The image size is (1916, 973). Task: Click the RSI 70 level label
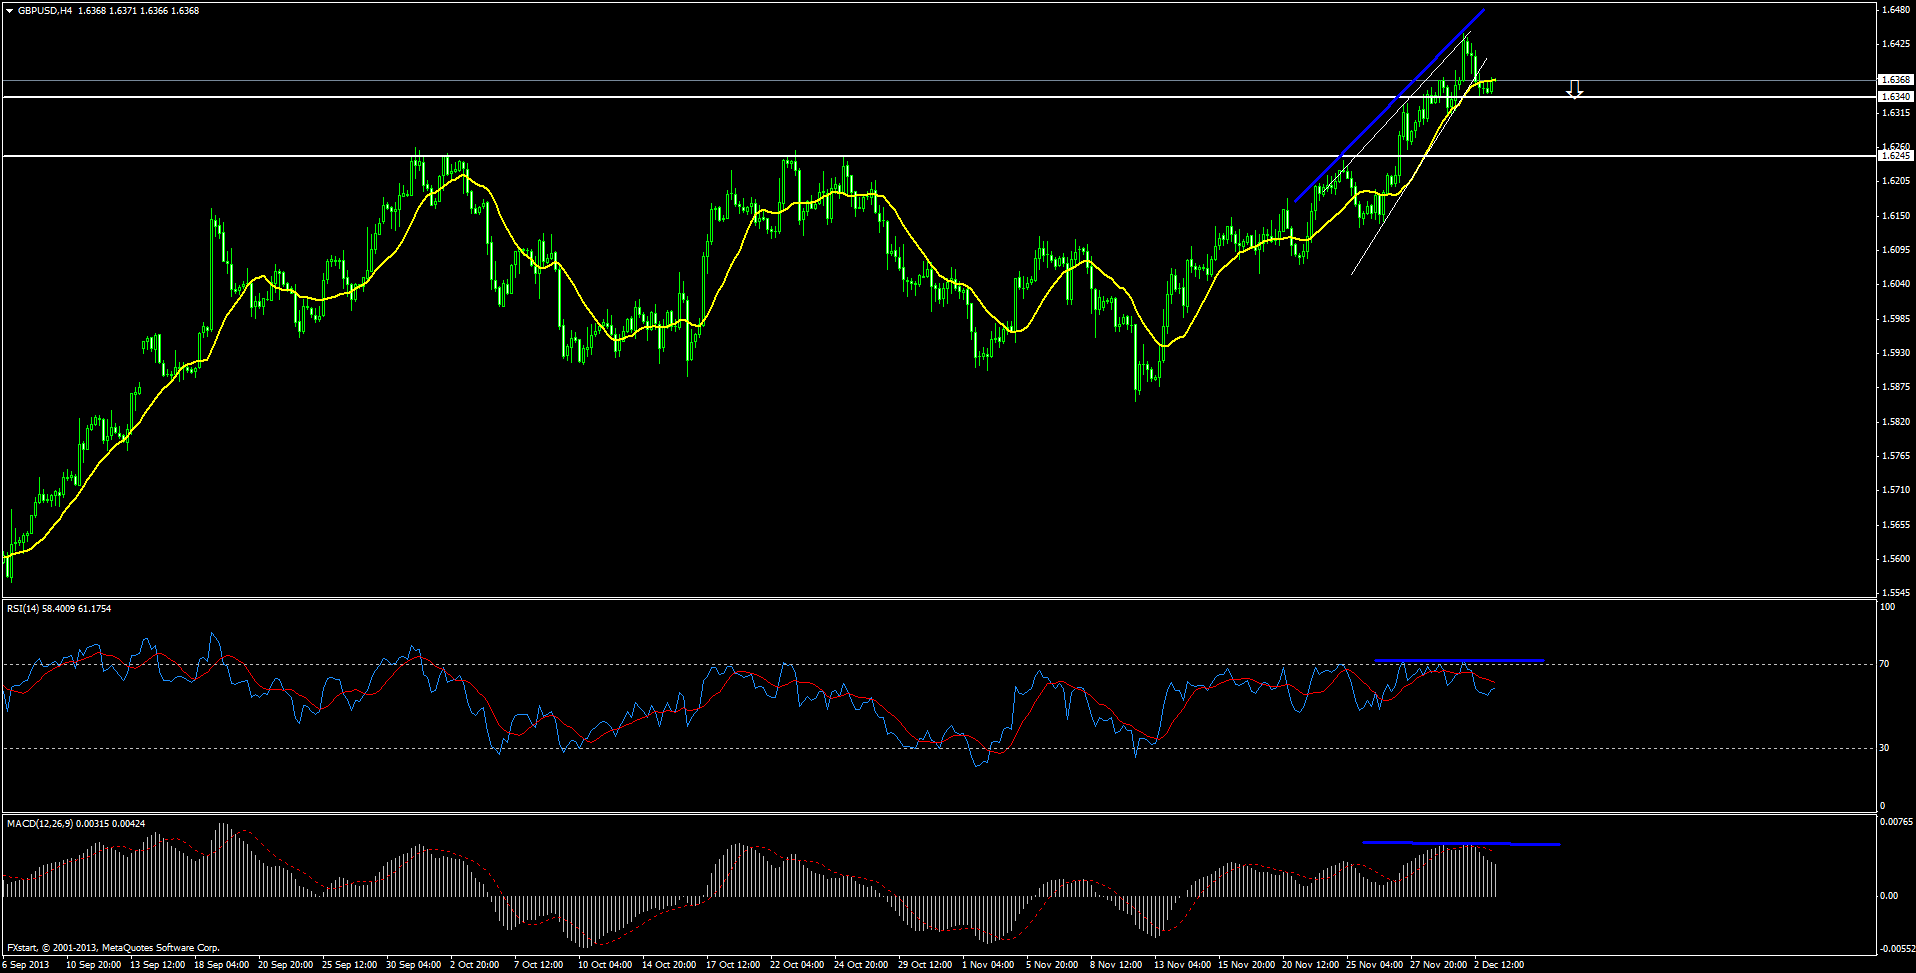[1885, 664]
